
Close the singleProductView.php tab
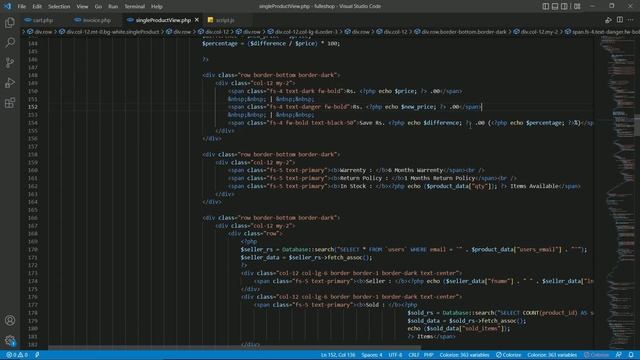[197, 20]
